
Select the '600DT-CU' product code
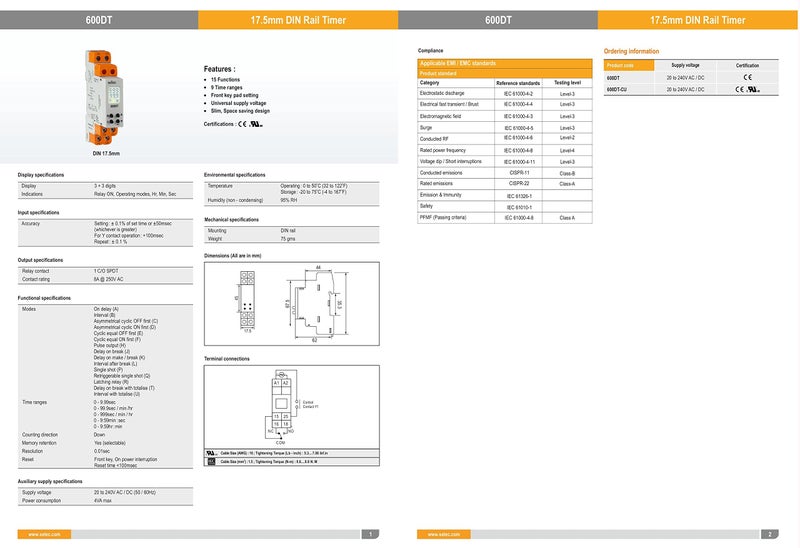click(x=616, y=89)
